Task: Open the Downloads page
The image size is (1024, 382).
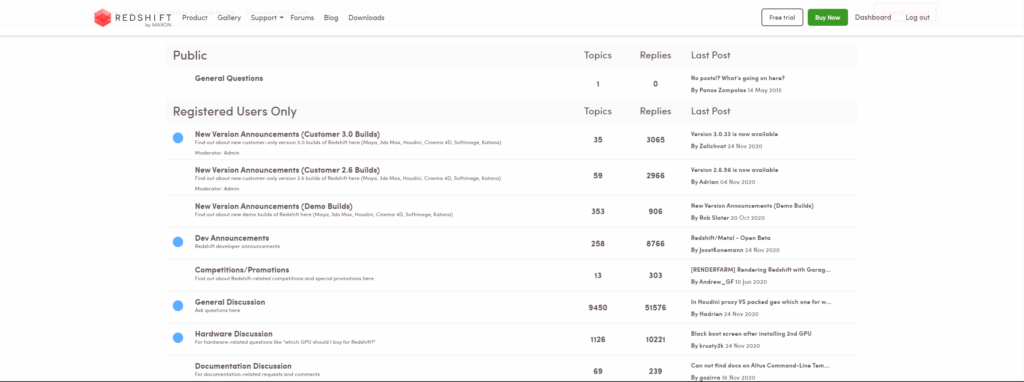Action: click(366, 18)
